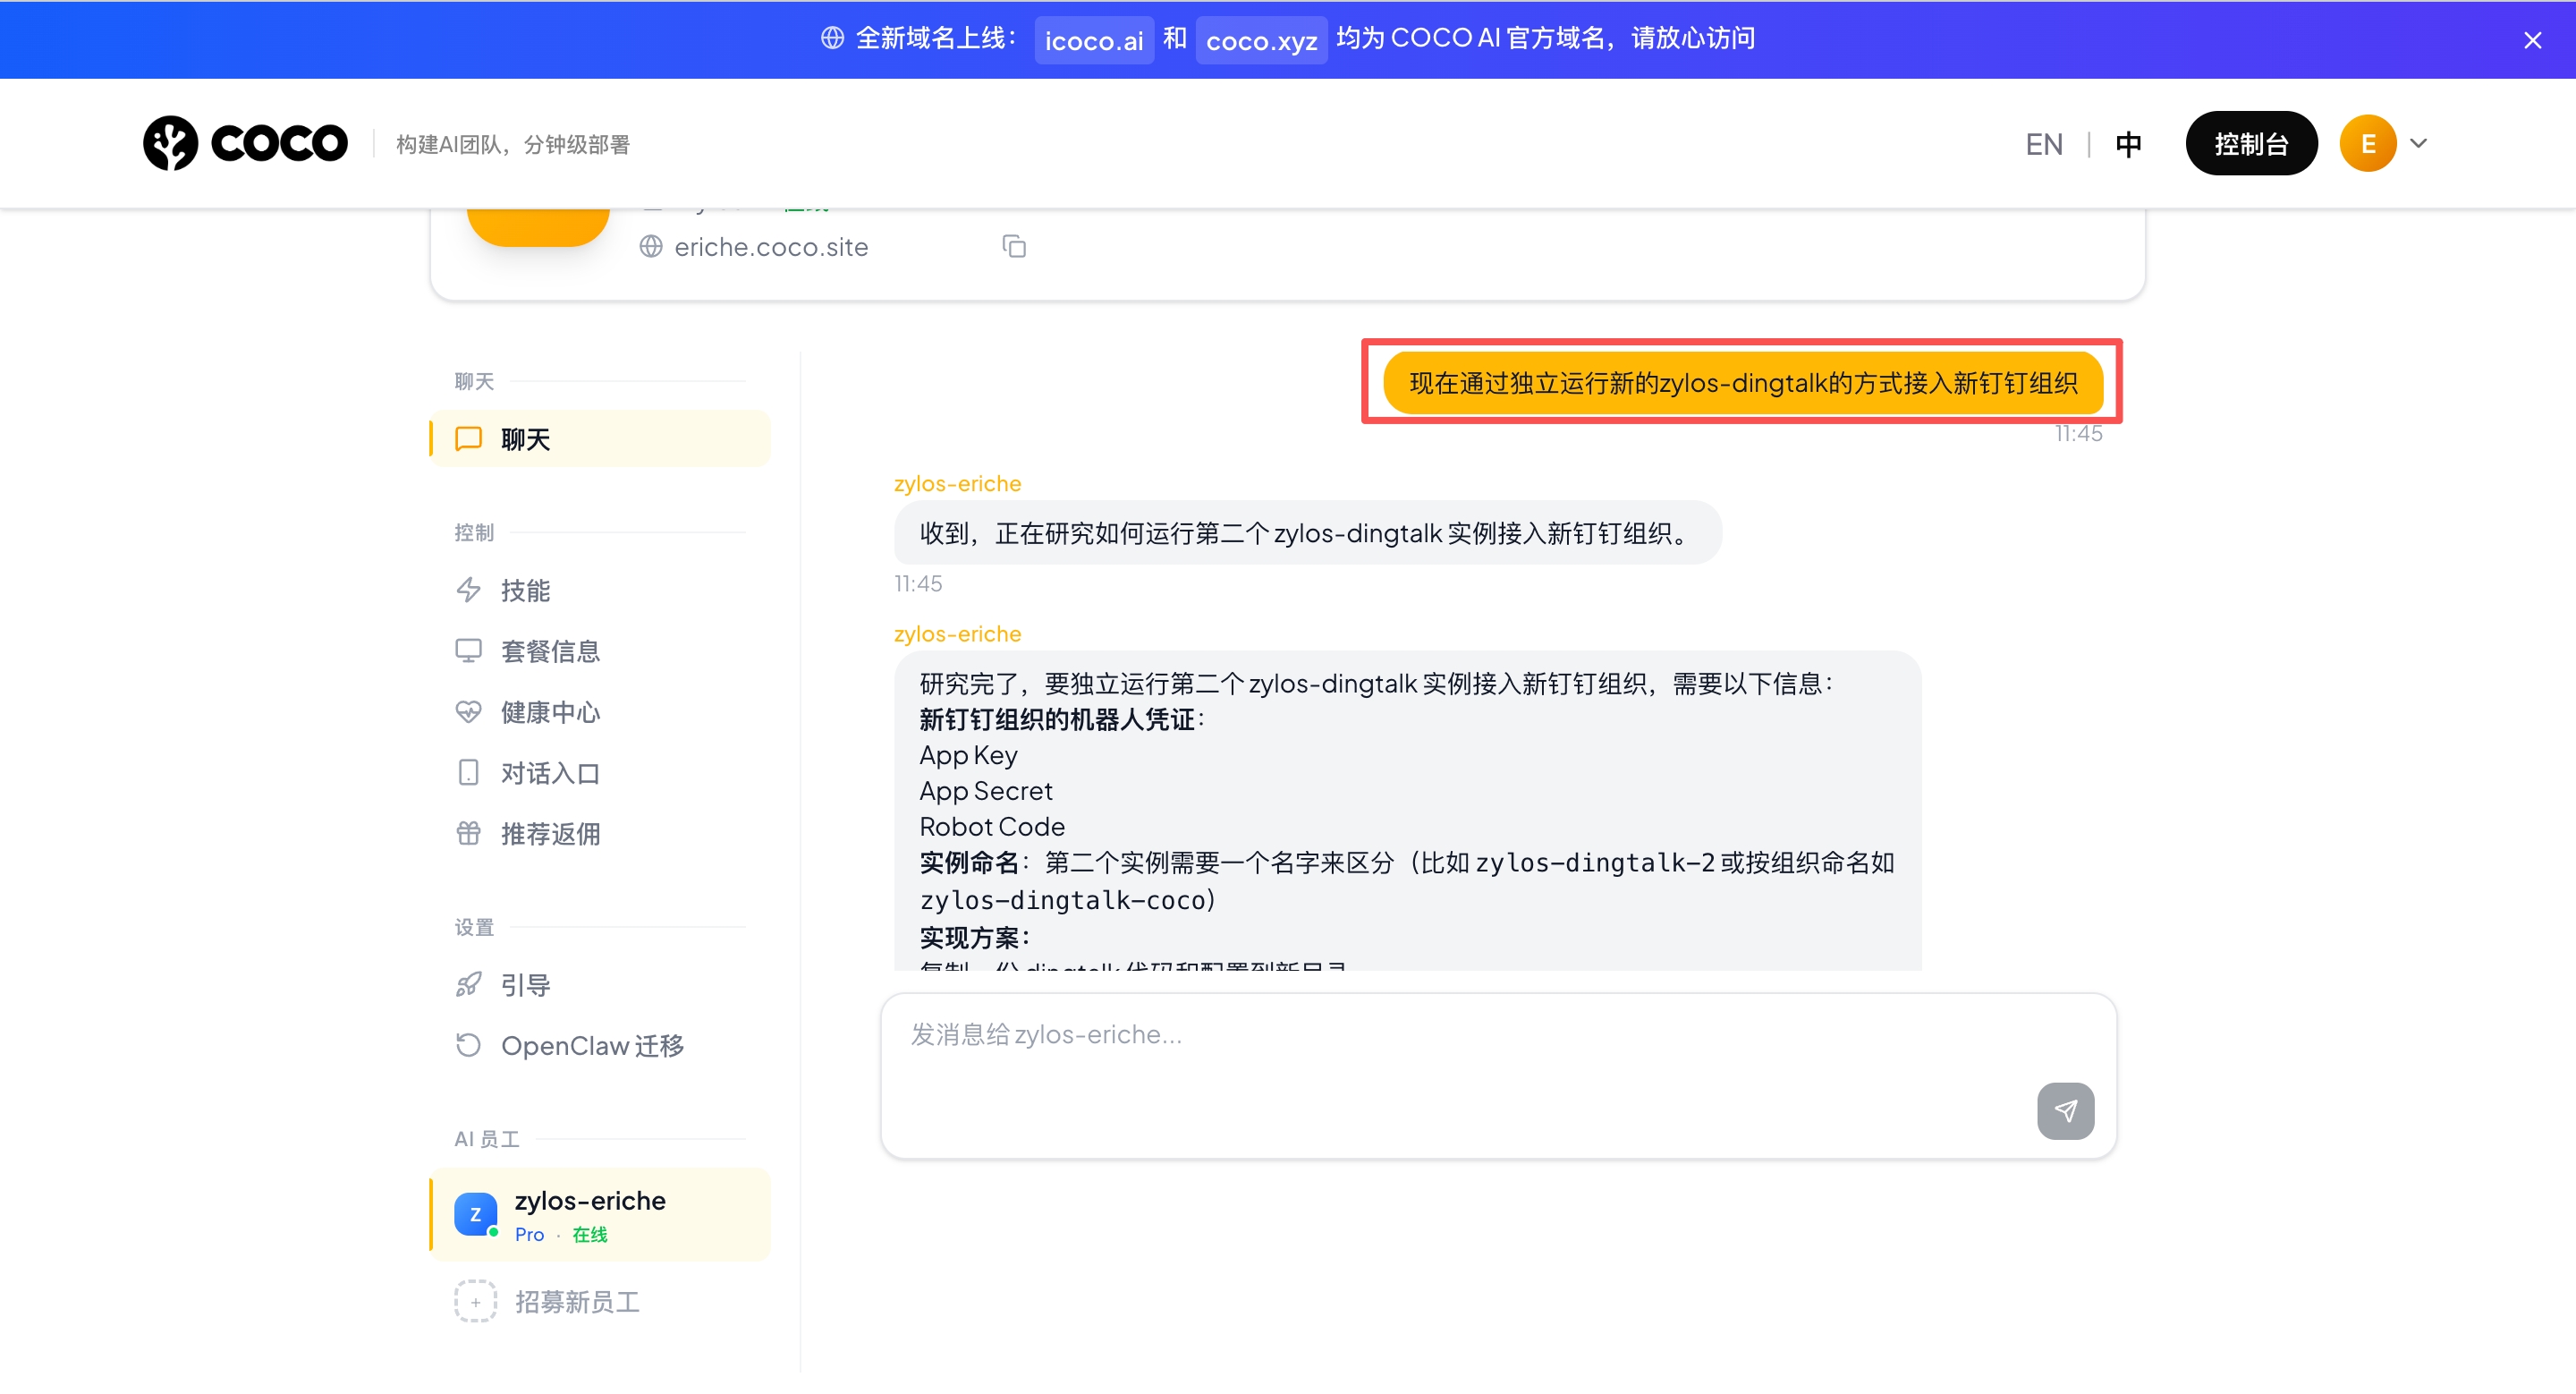2576x1394 pixels.
Task: Click the tablet icon for 对话入口
Action: click(468, 773)
